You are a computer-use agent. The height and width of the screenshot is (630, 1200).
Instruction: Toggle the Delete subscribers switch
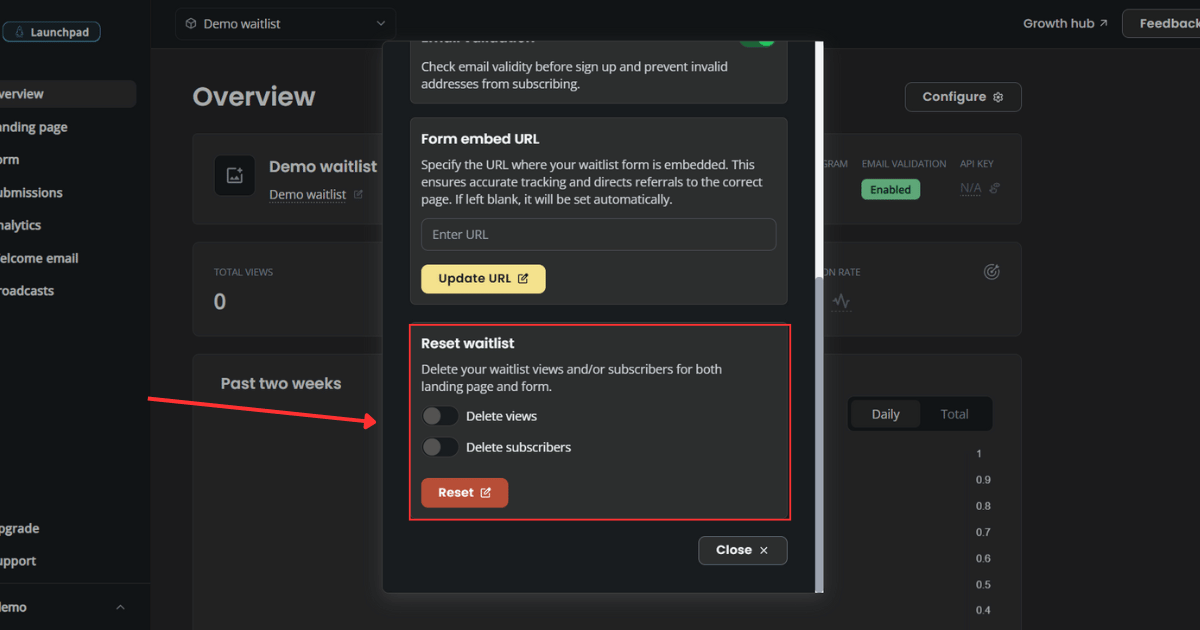(440, 447)
